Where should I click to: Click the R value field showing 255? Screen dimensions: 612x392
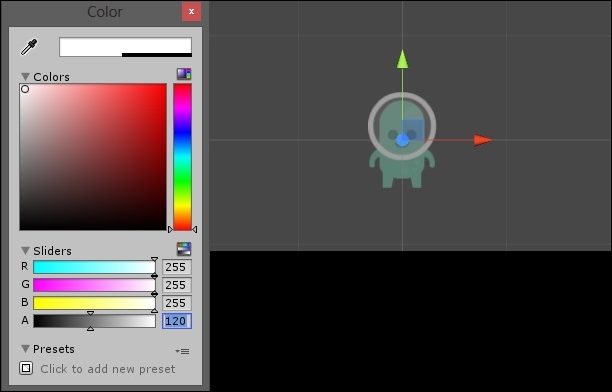click(177, 267)
